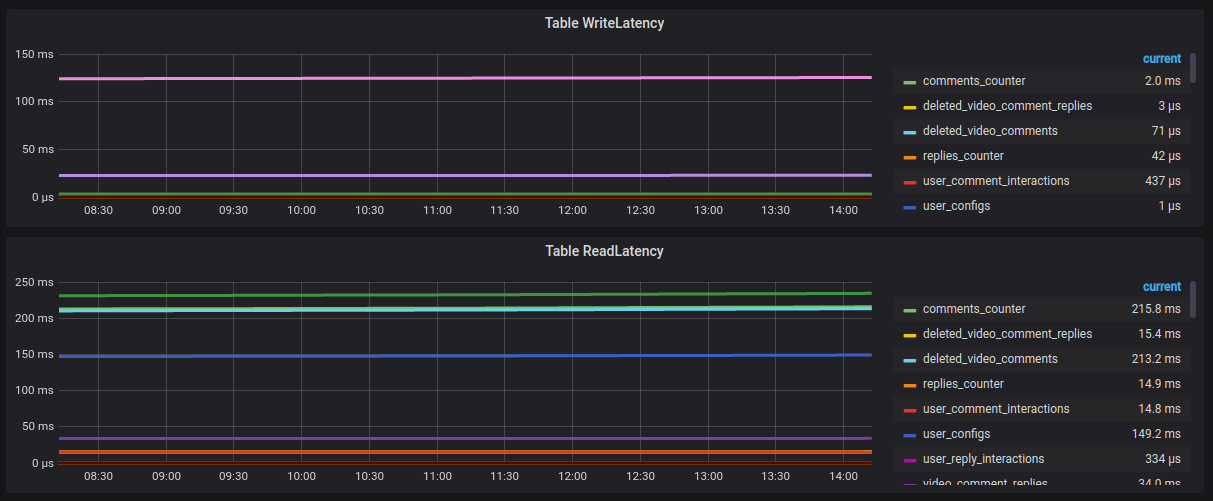Toggle comments_counter series in ReadLatency legend
This screenshot has height=501, width=1213.
(973, 309)
